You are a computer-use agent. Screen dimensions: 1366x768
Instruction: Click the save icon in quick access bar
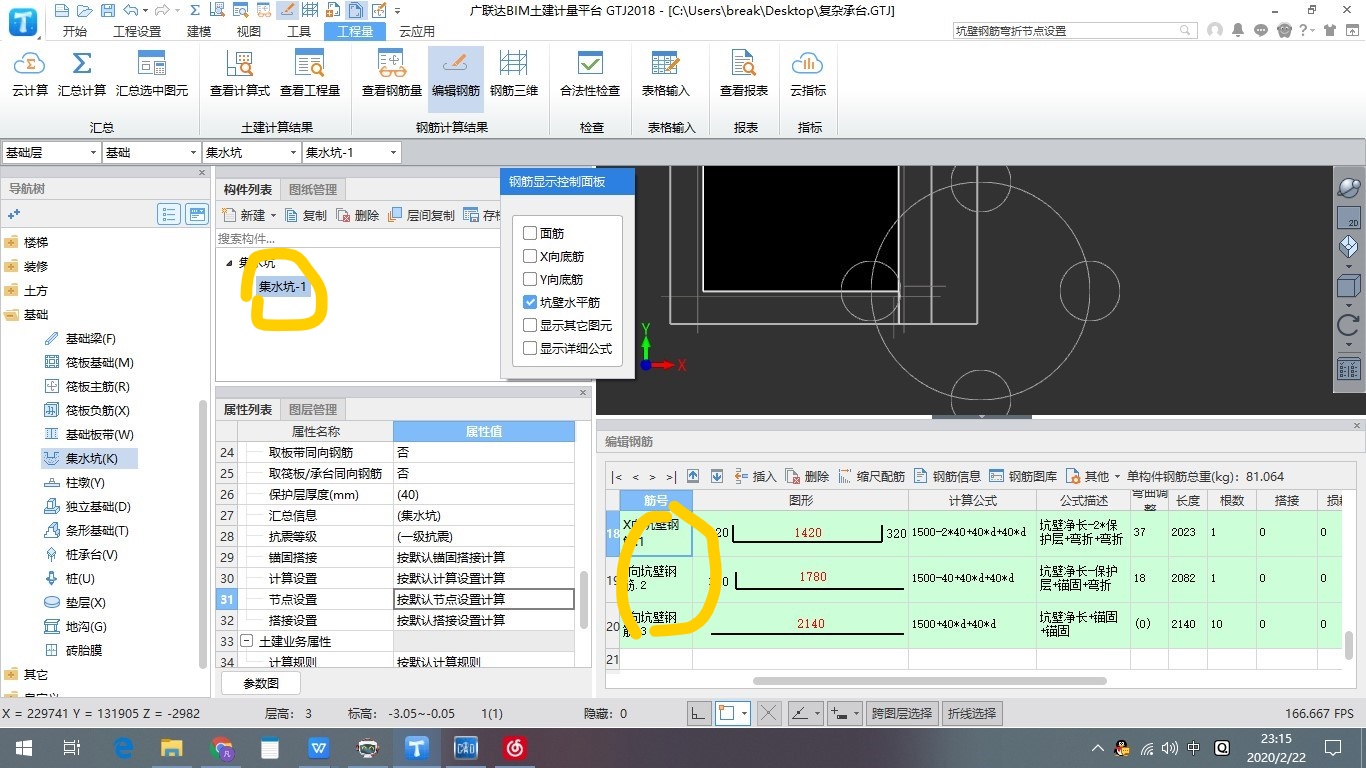(x=106, y=11)
